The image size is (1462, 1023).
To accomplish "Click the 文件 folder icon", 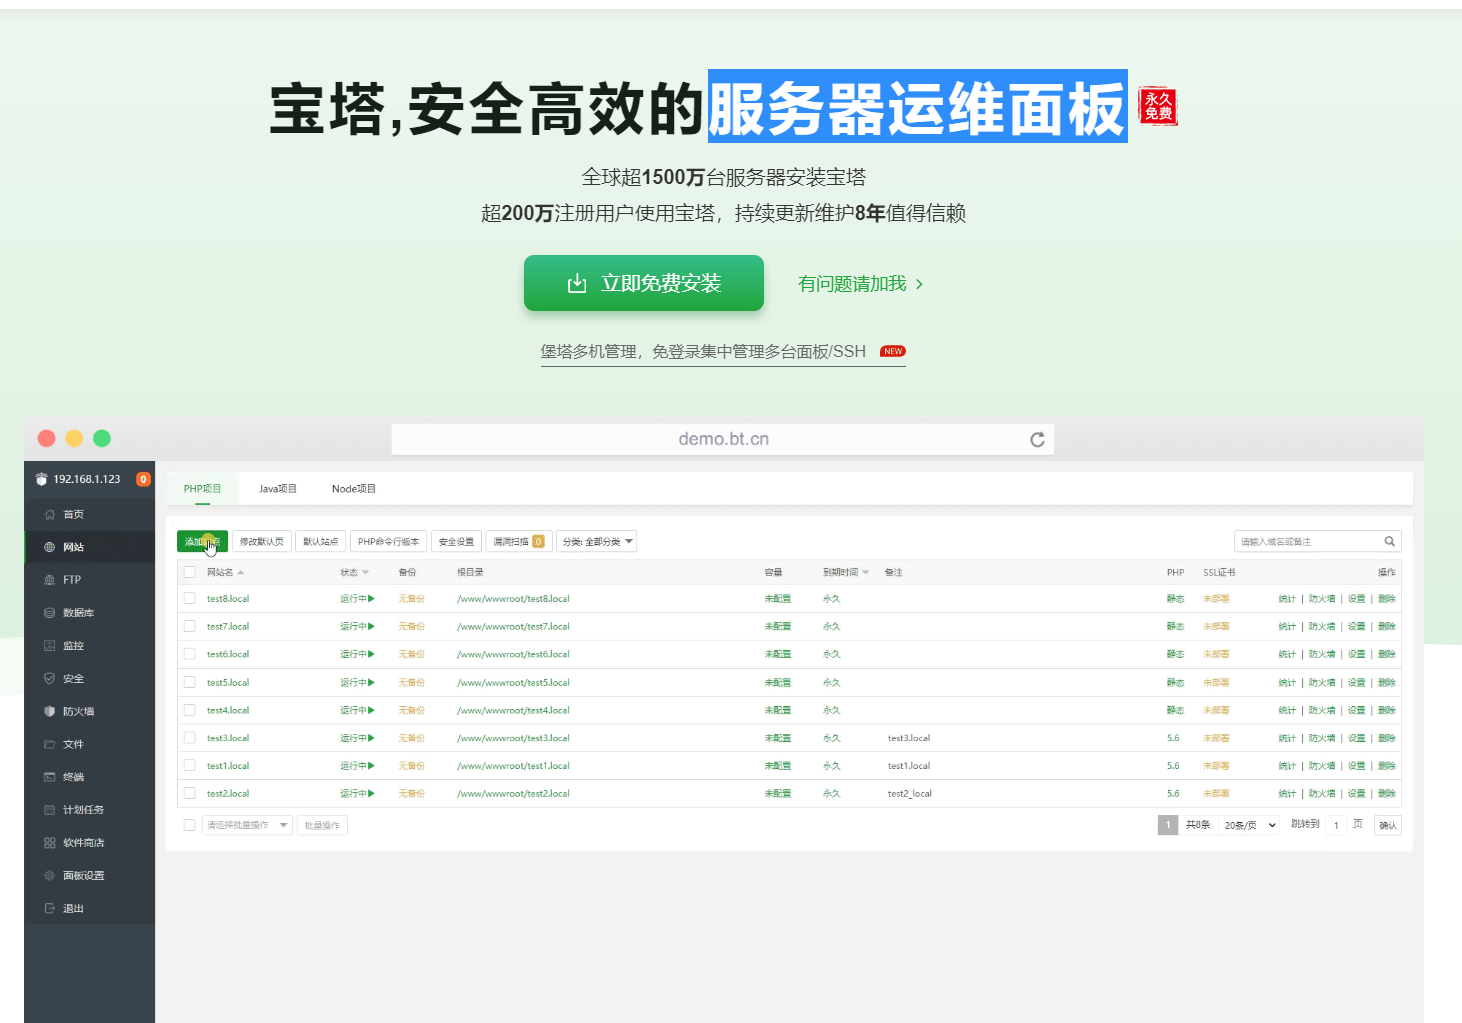I will pos(50,744).
